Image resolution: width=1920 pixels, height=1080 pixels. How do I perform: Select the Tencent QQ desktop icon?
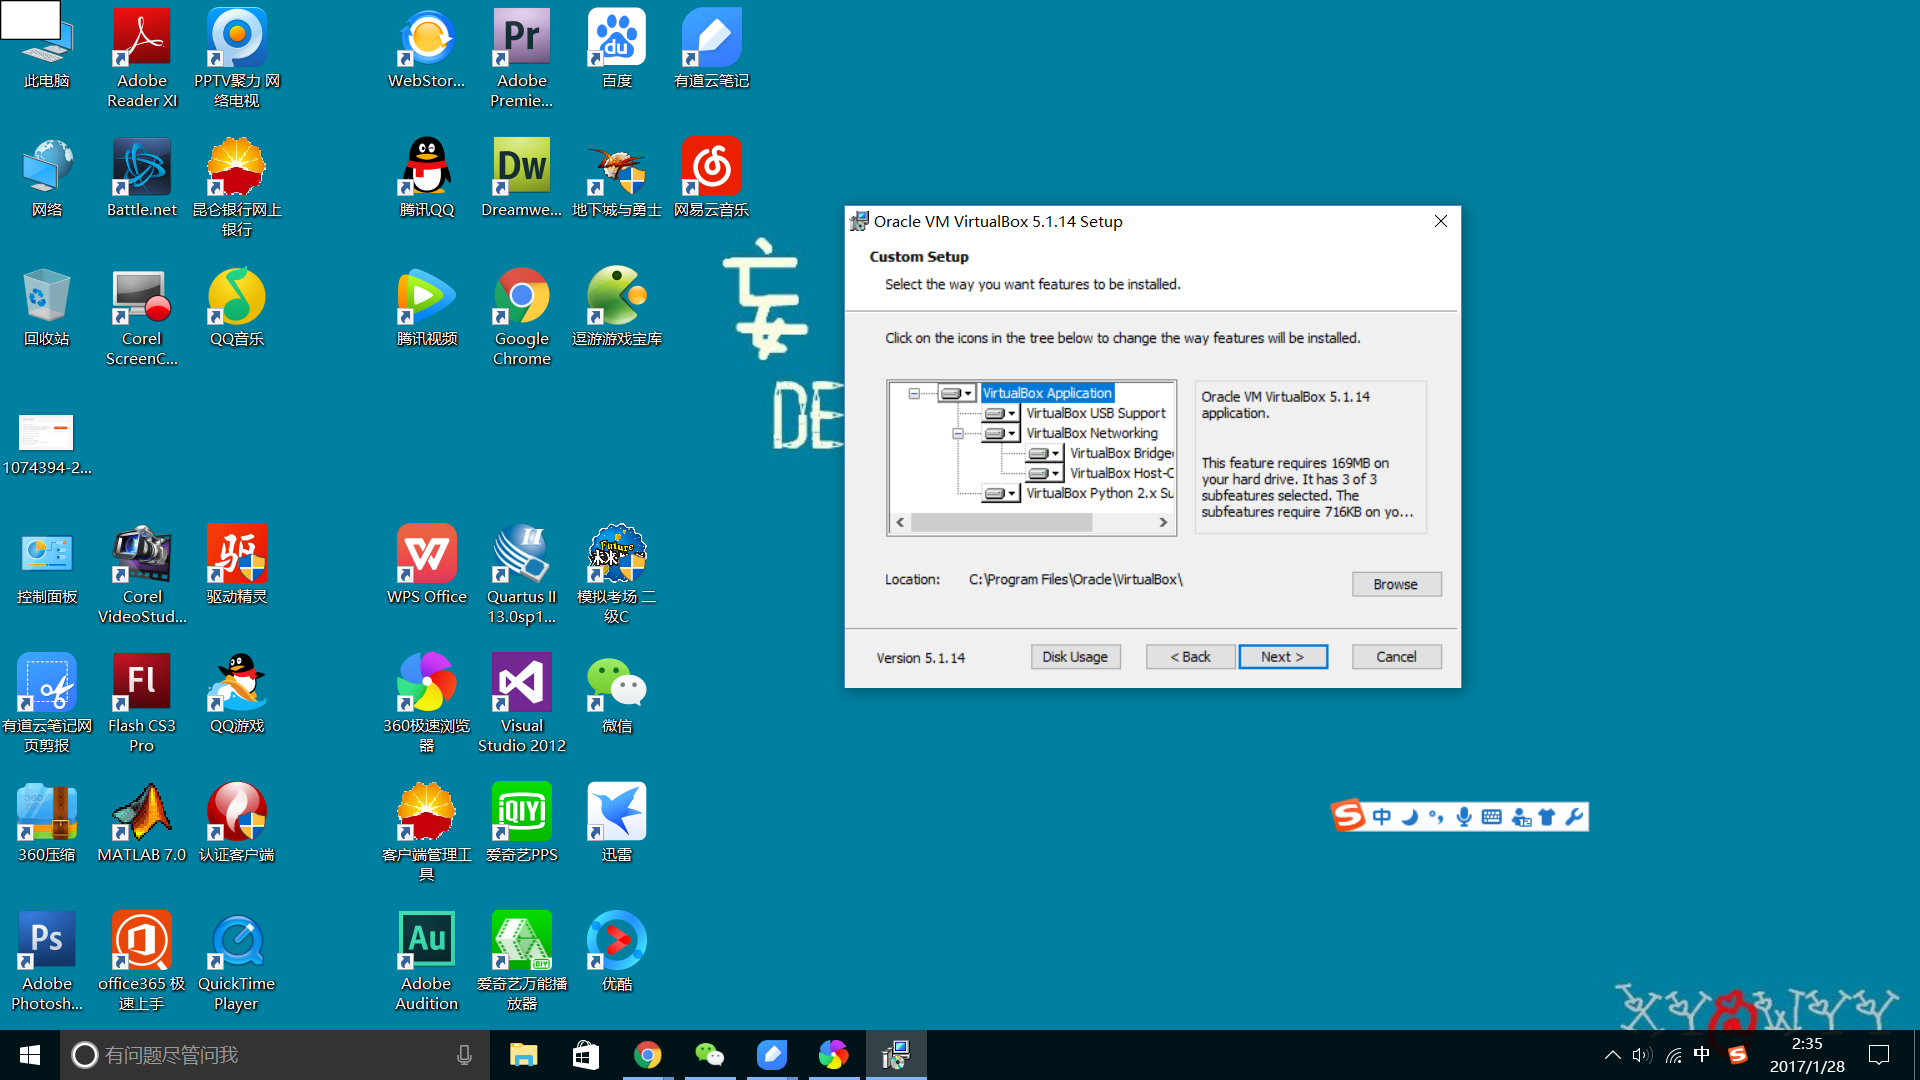427,178
